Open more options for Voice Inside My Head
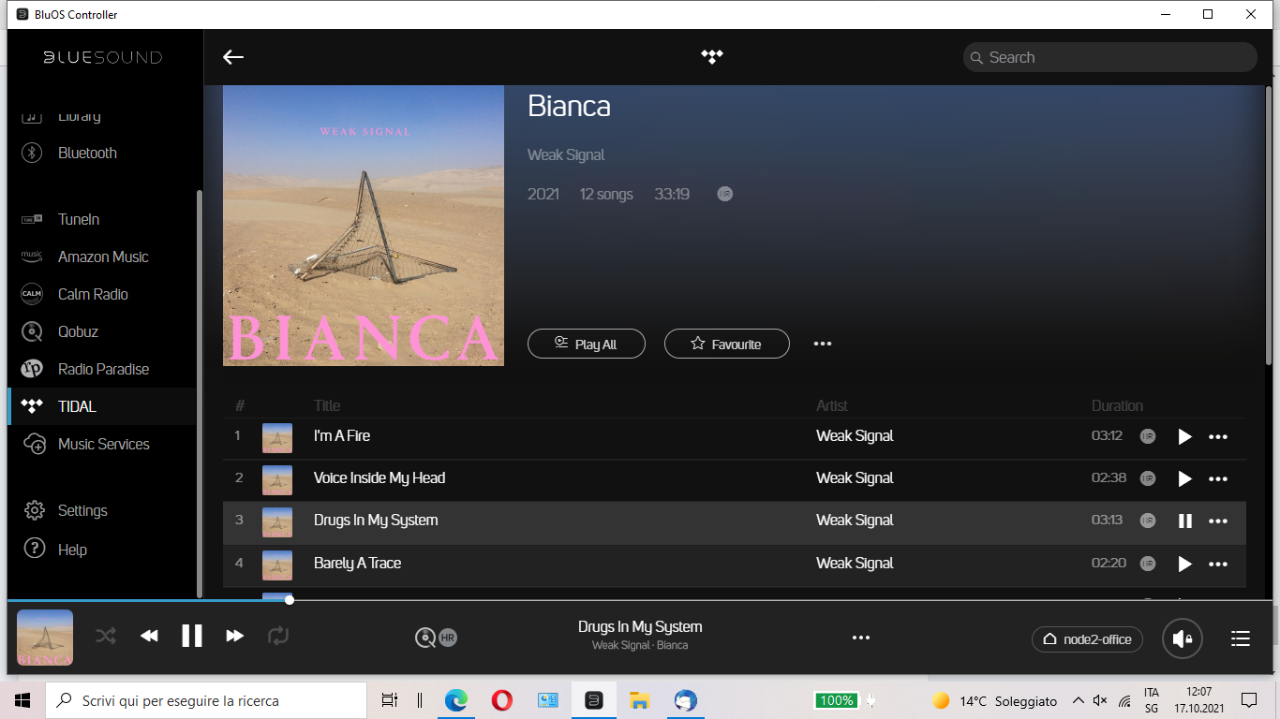Screen dimensions: 1280x719 click(1218, 479)
